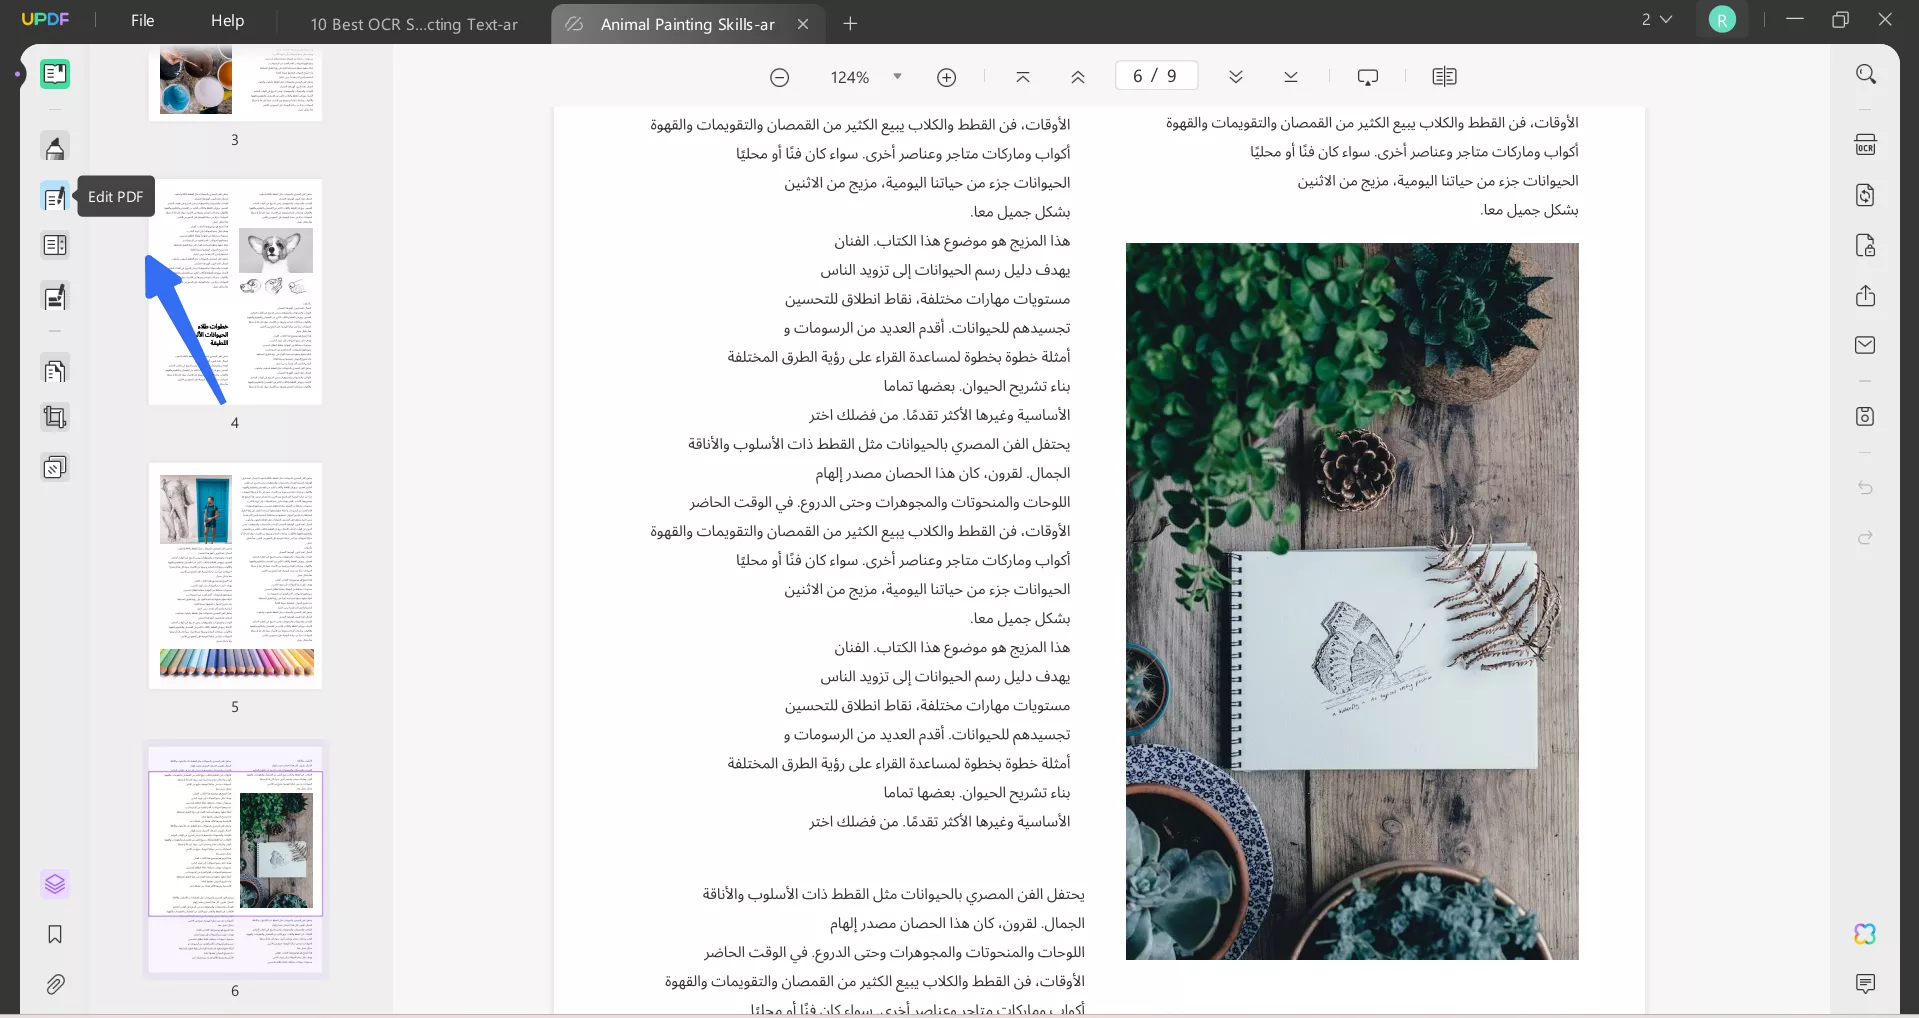
Task: Toggle two-page reading layout
Action: 1444,76
